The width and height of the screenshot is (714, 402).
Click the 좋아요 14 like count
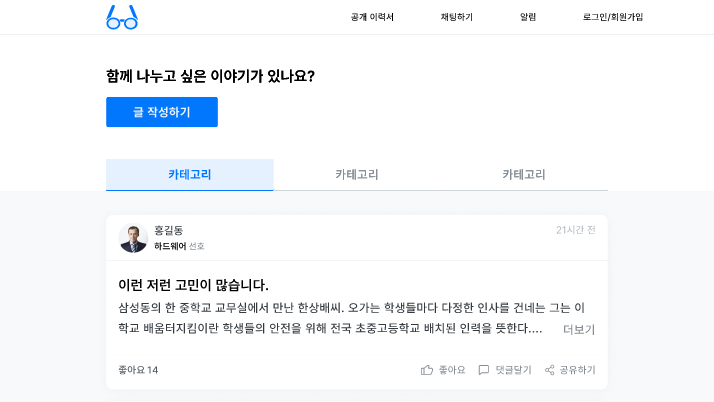point(138,370)
